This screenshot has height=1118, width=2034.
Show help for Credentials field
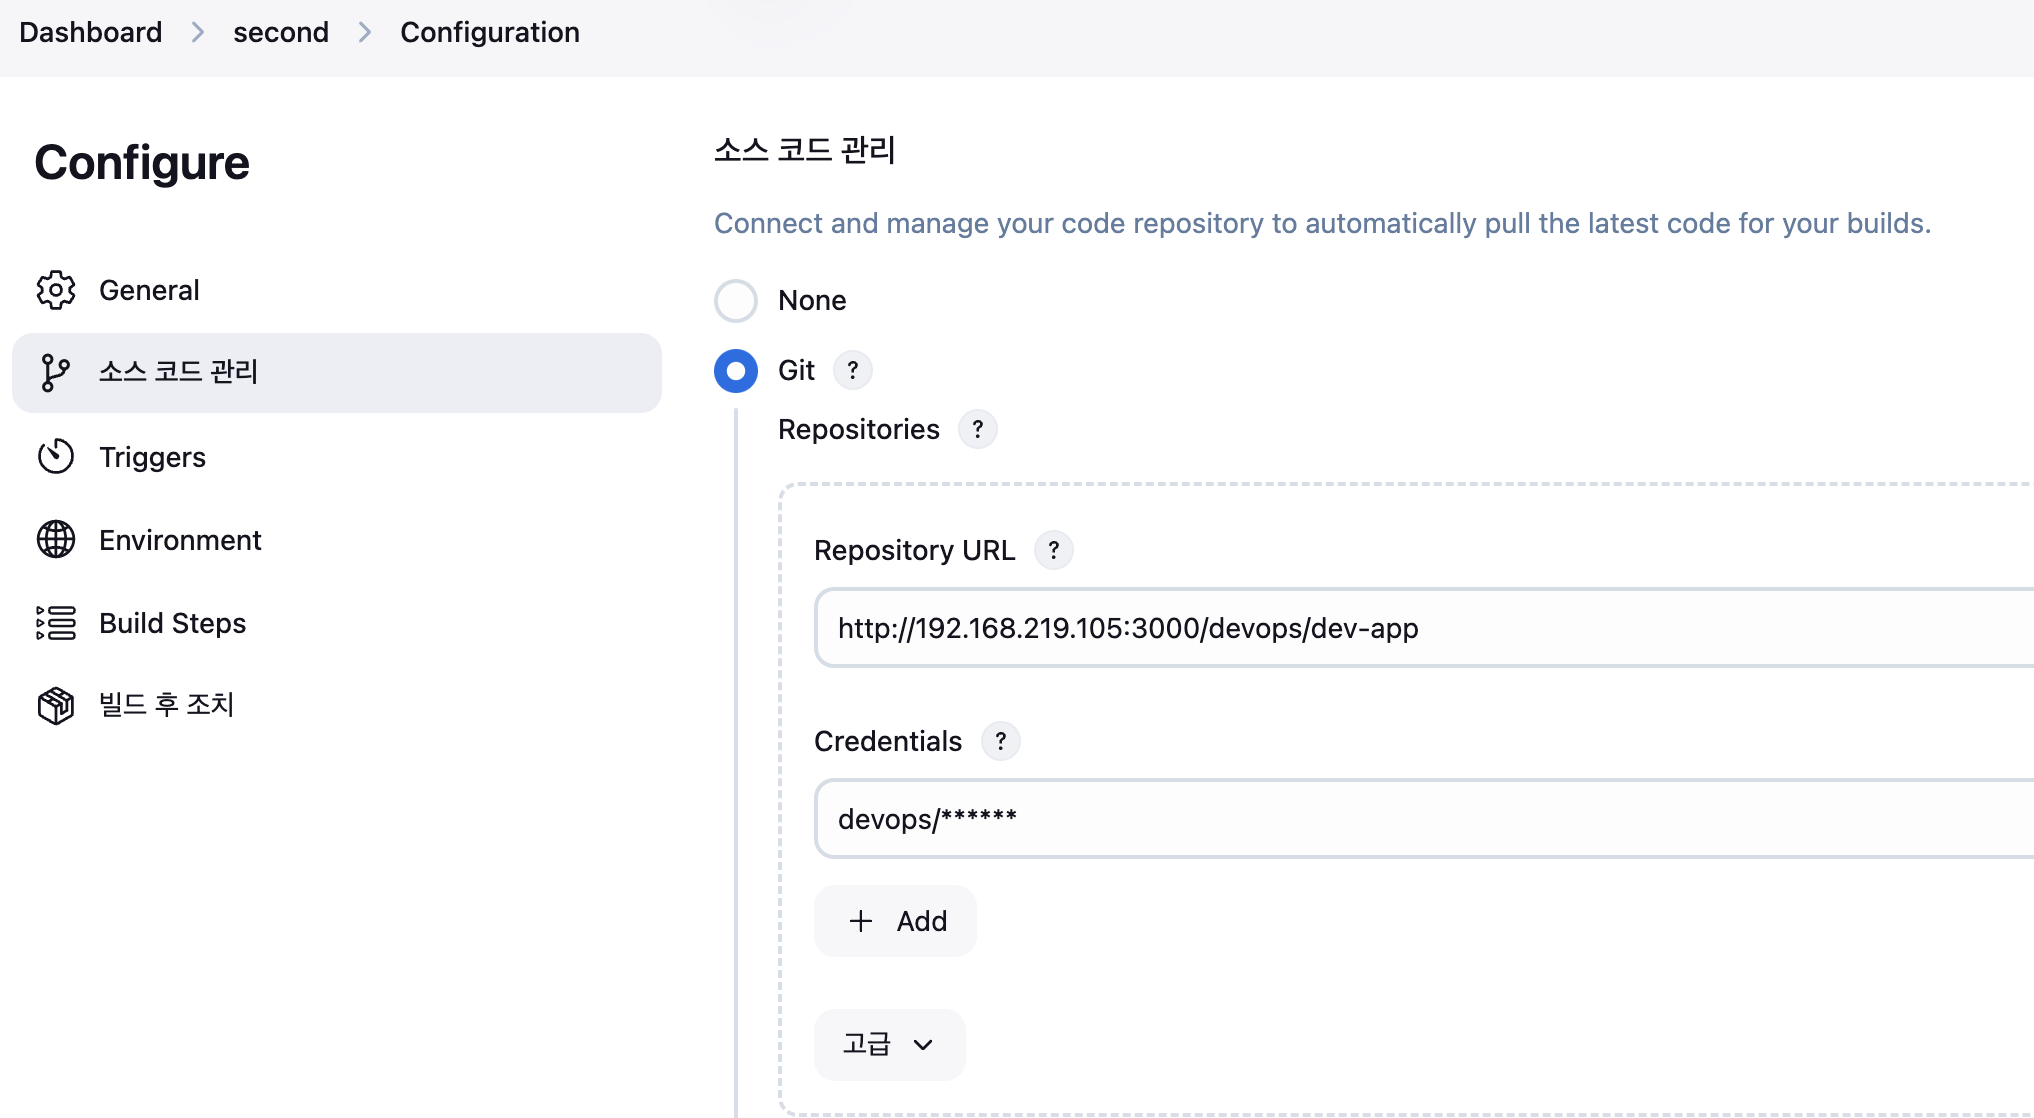(1000, 741)
